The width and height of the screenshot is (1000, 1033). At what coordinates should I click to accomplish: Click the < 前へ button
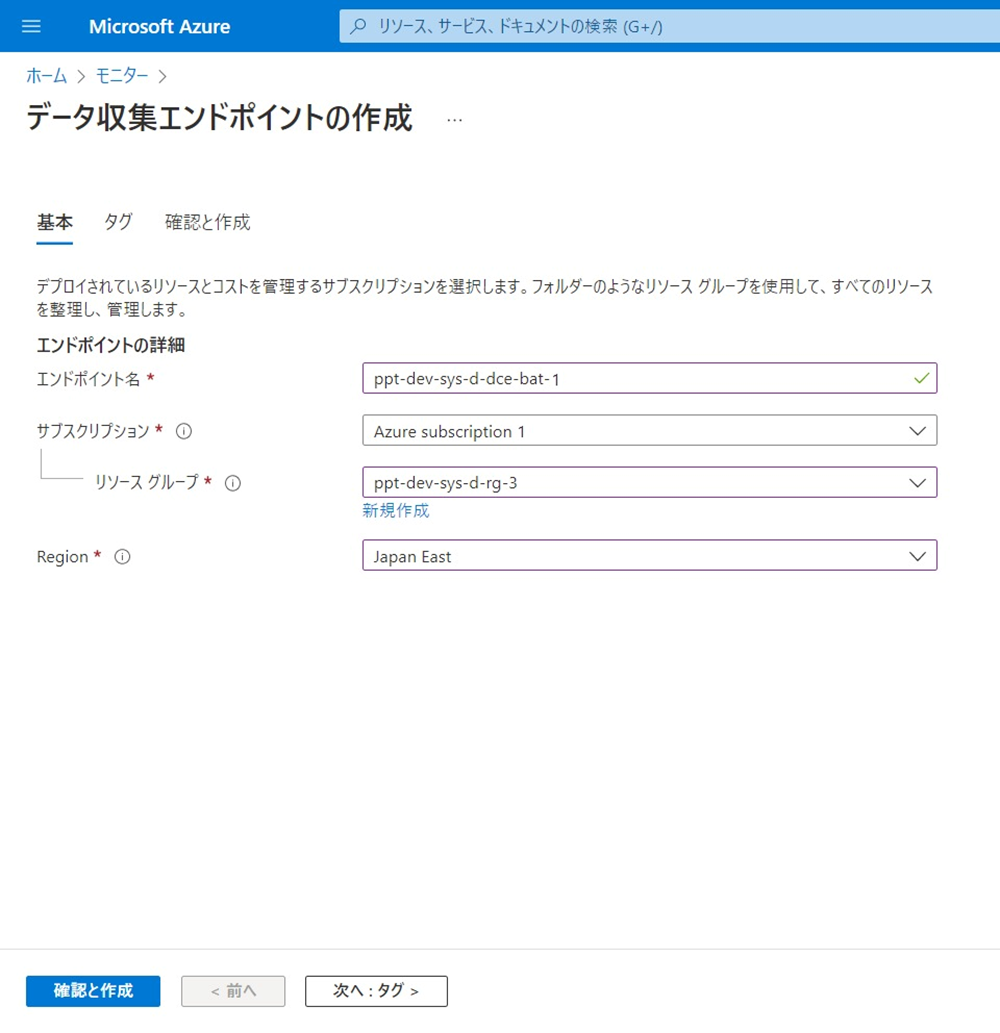tap(233, 991)
